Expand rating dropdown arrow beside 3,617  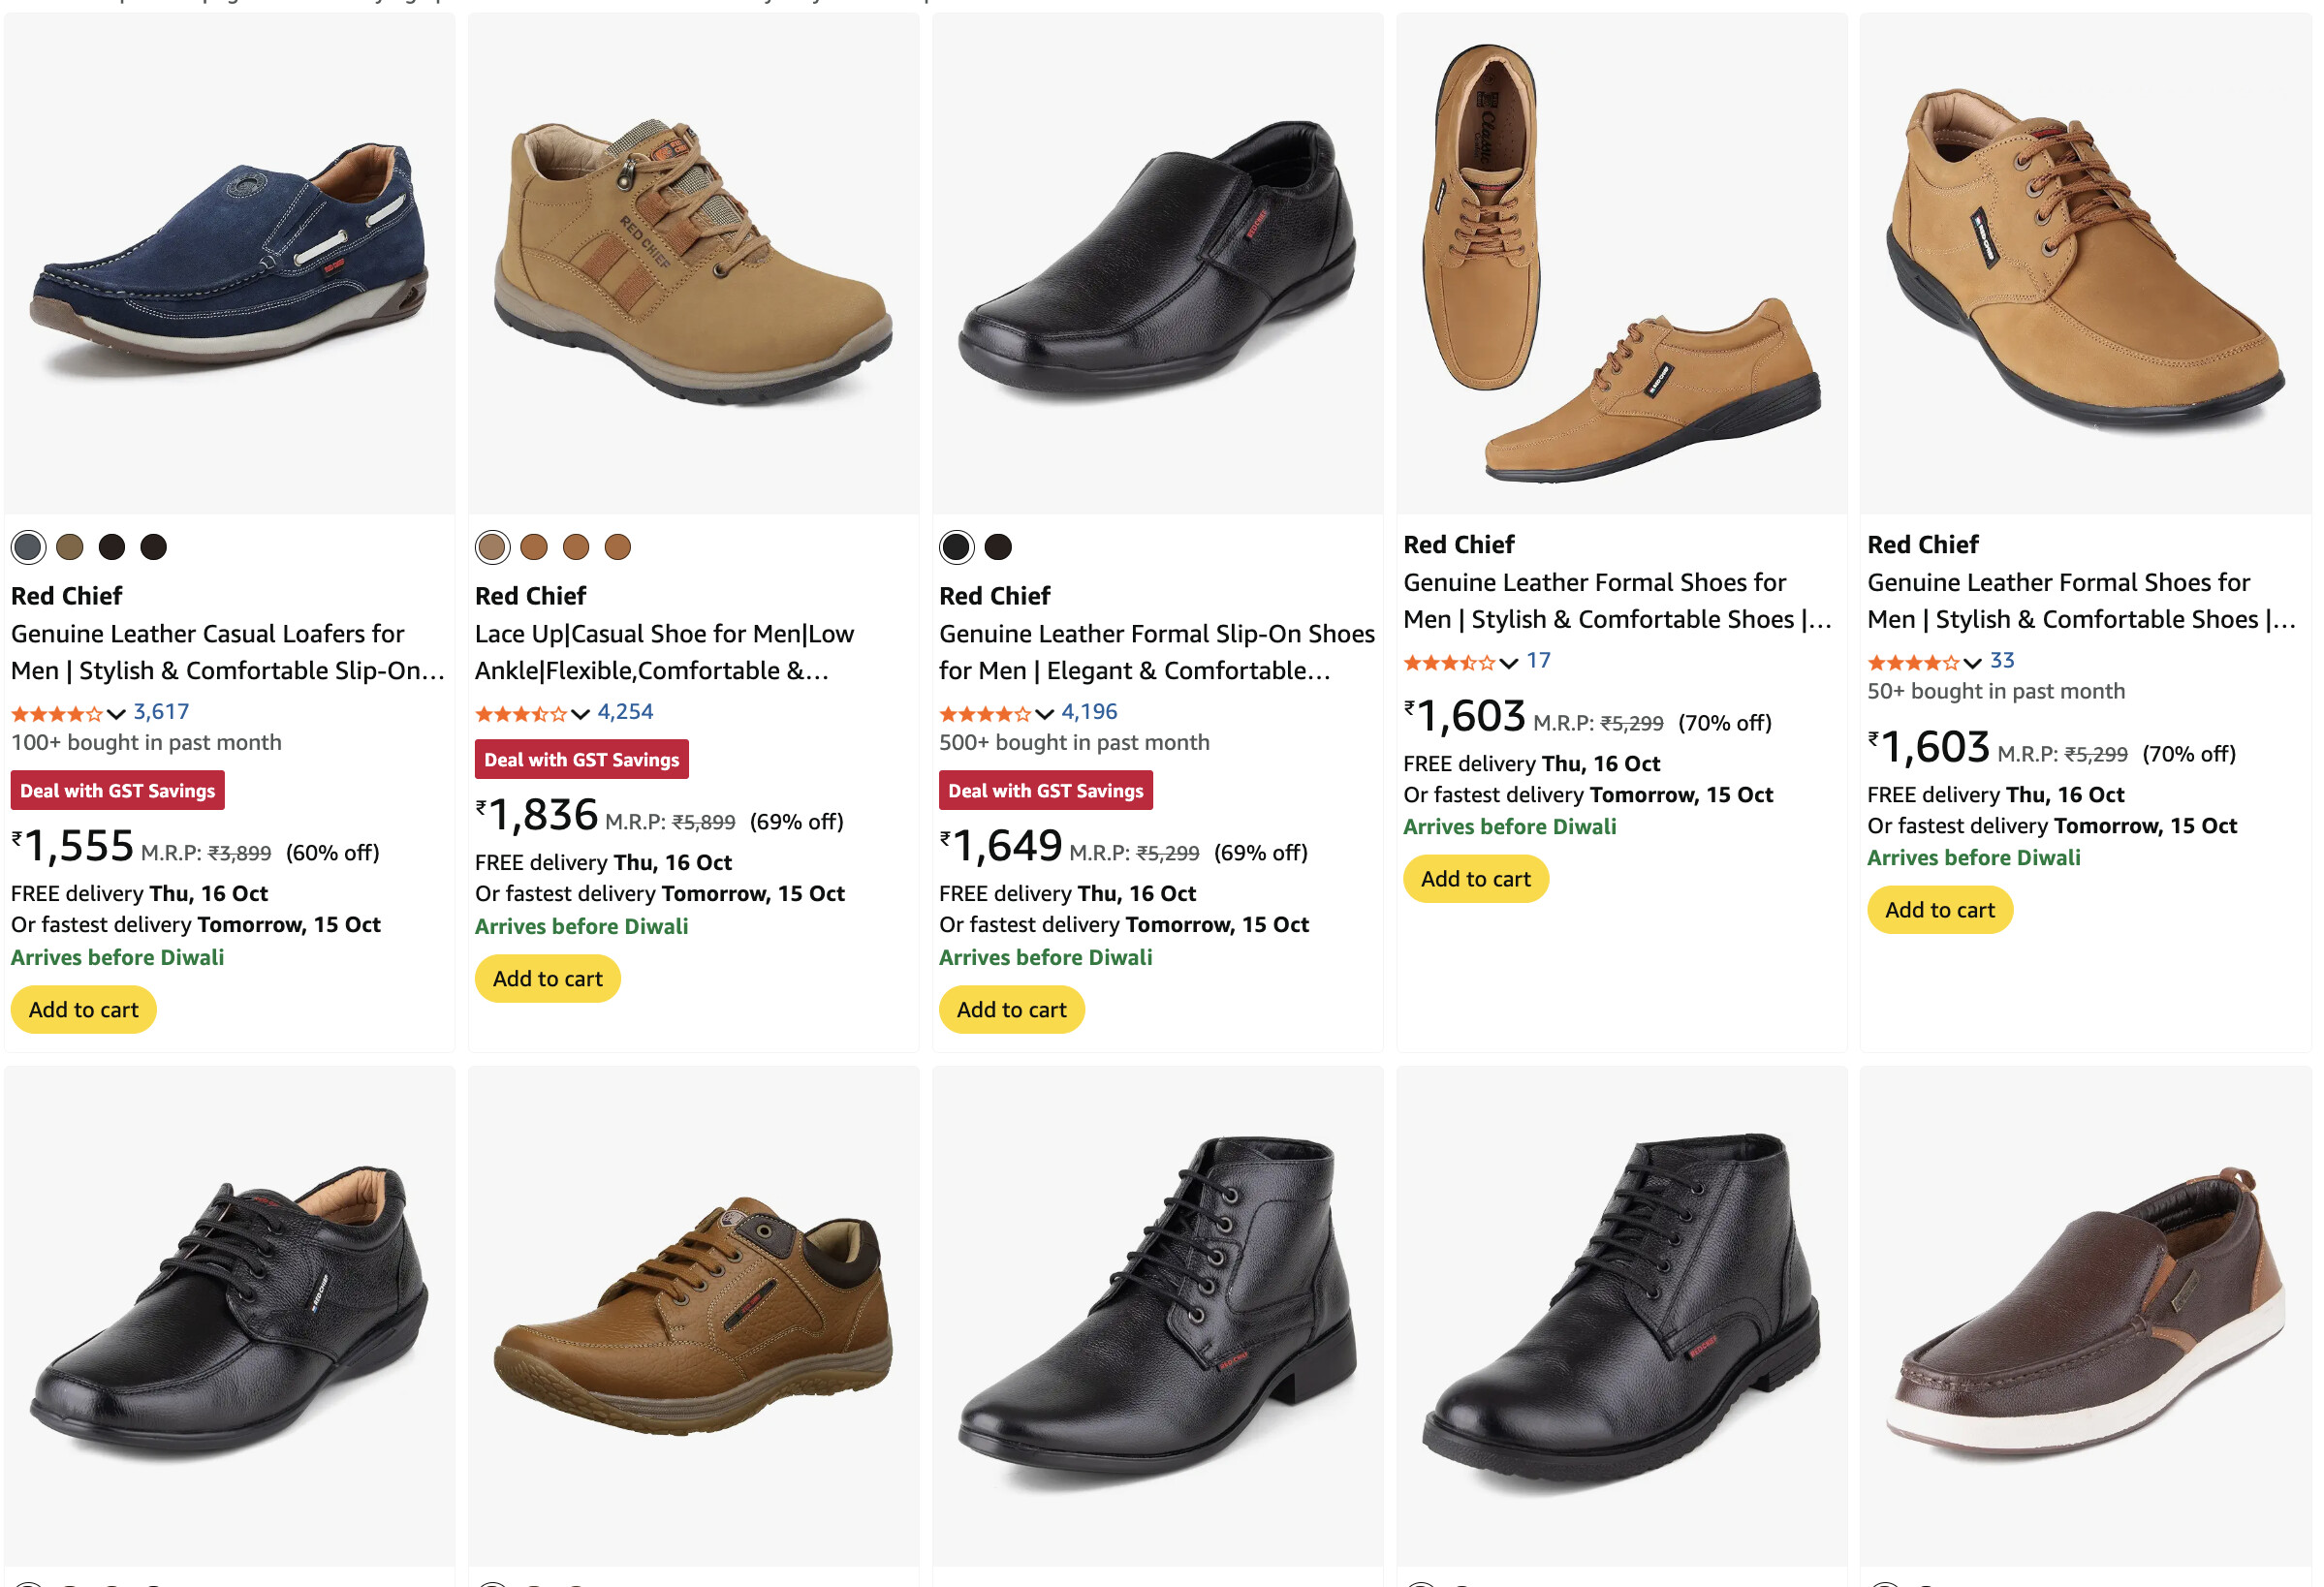click(116, 714)
